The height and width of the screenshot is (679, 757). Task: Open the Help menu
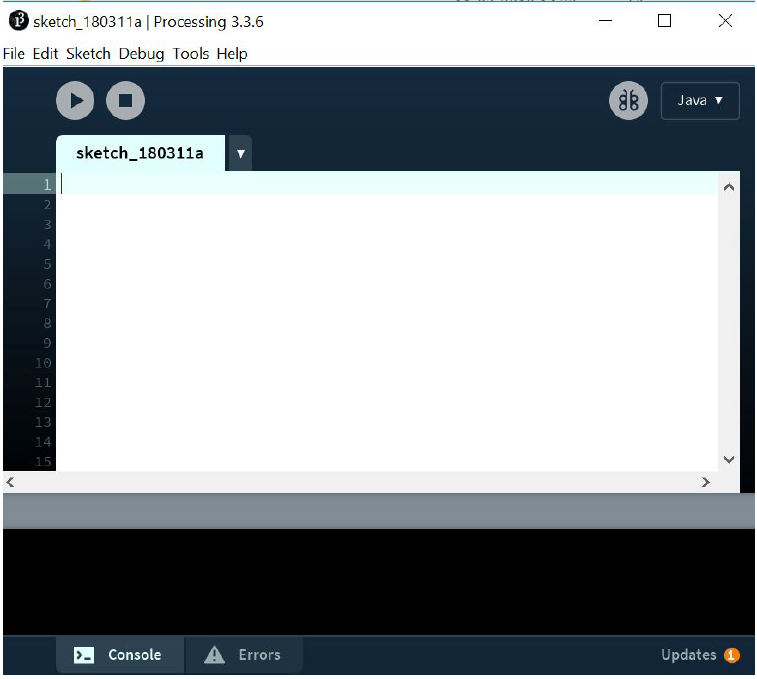click(232, 54)
